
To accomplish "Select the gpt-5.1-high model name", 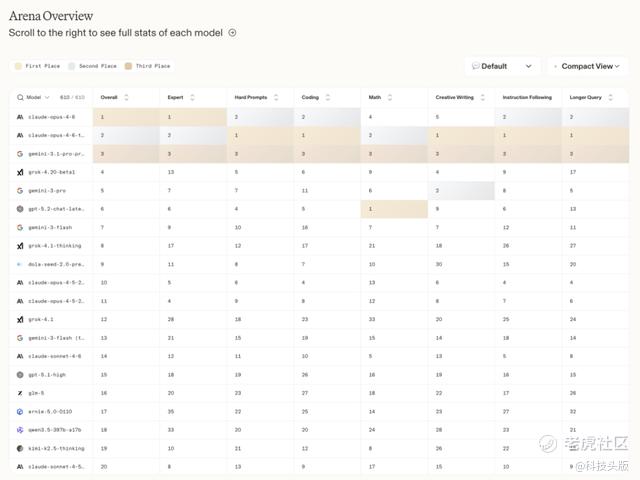I will (52, 374).
